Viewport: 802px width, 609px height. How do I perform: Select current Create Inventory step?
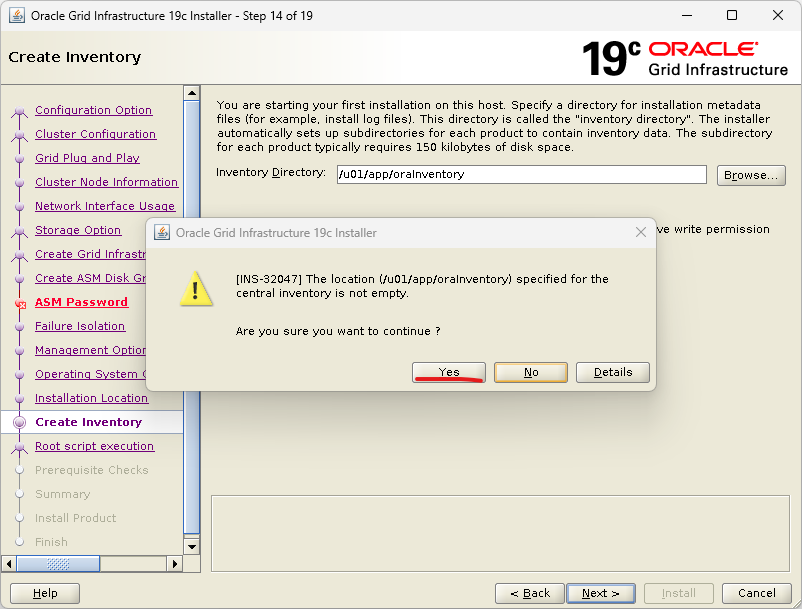[88, 422]
